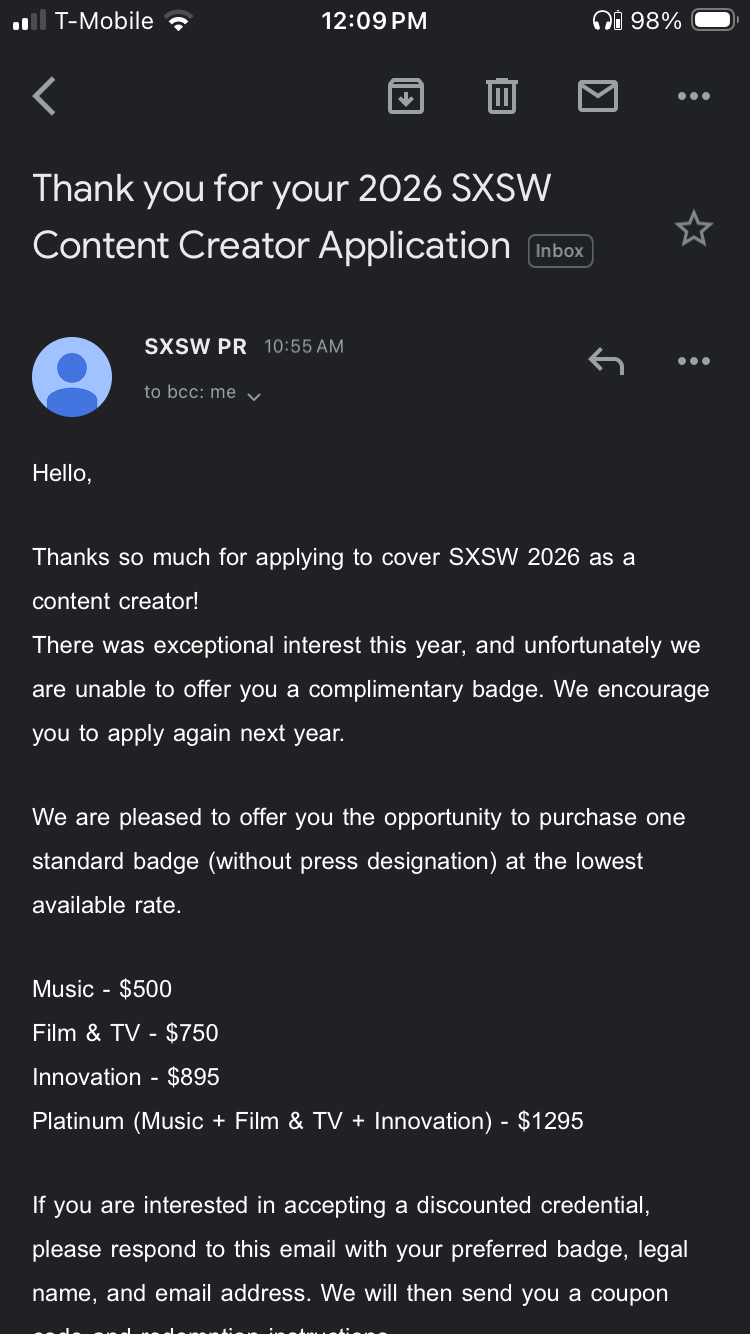Tap the headphones icon in status bar
Screen dimensions: 750x1334
(x=606, y=21)
